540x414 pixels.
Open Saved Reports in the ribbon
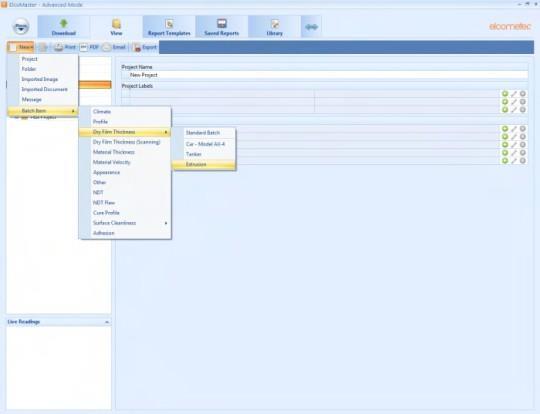pos(221,27)
